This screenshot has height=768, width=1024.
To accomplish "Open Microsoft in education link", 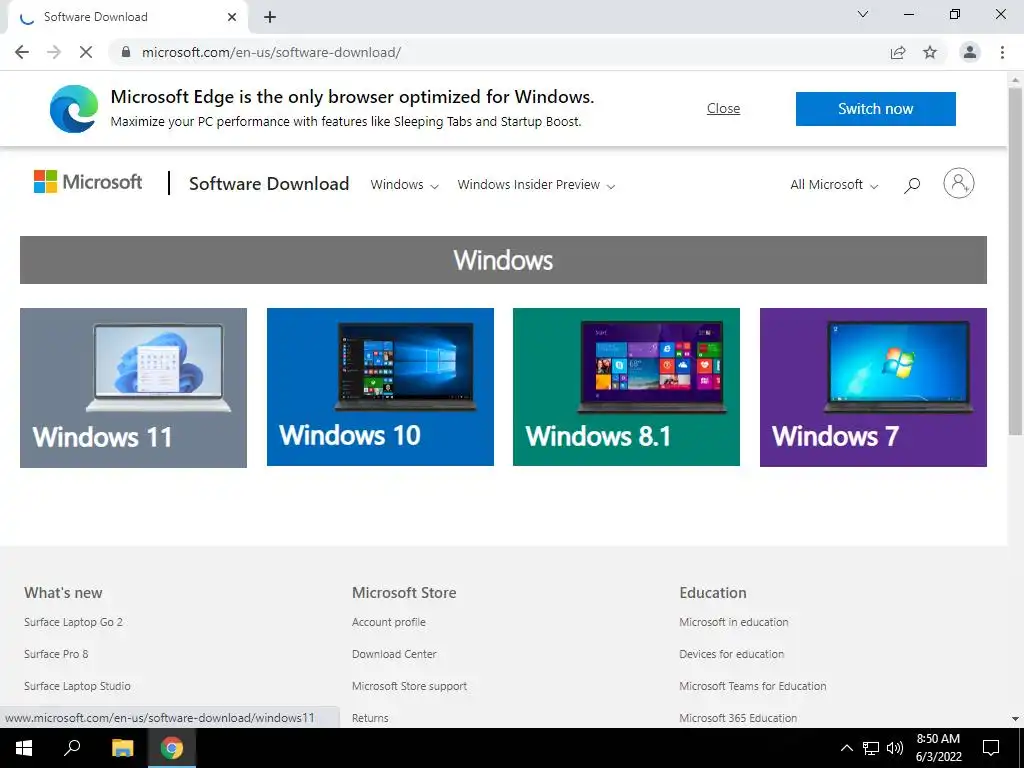I will tap(733, 622).
